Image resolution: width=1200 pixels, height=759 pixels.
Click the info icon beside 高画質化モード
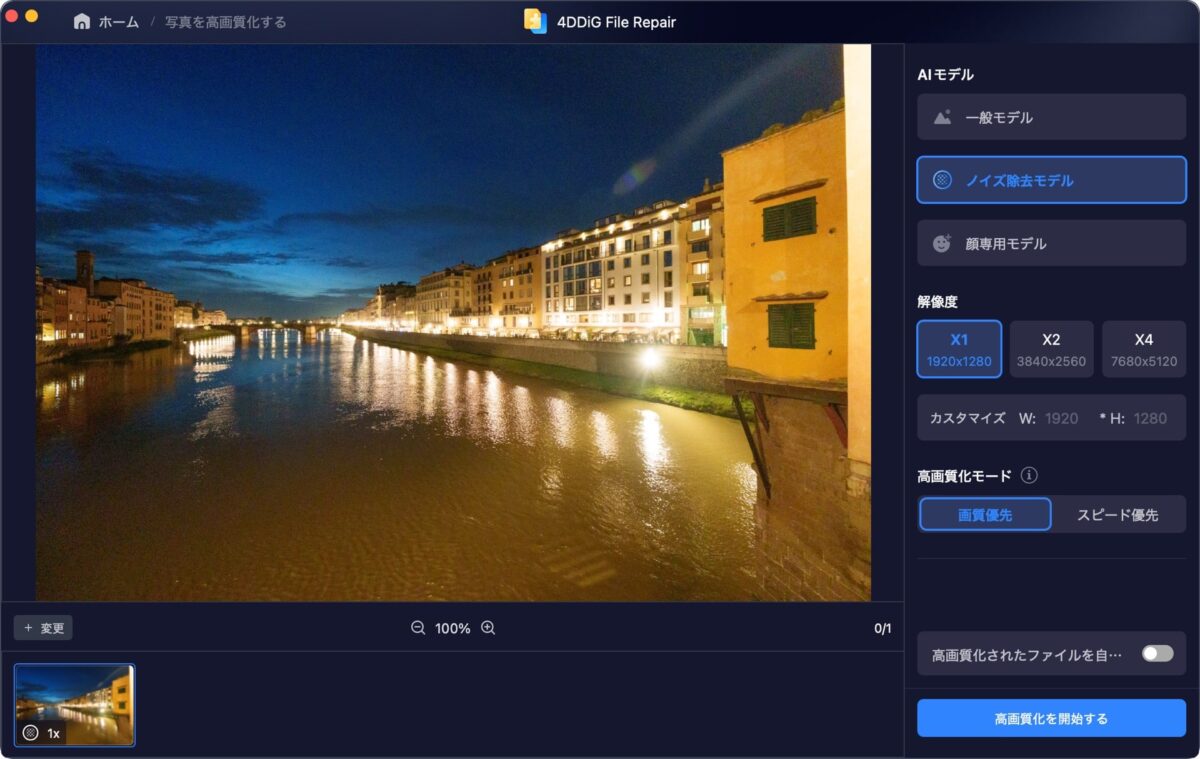(x=1029, y=476)
